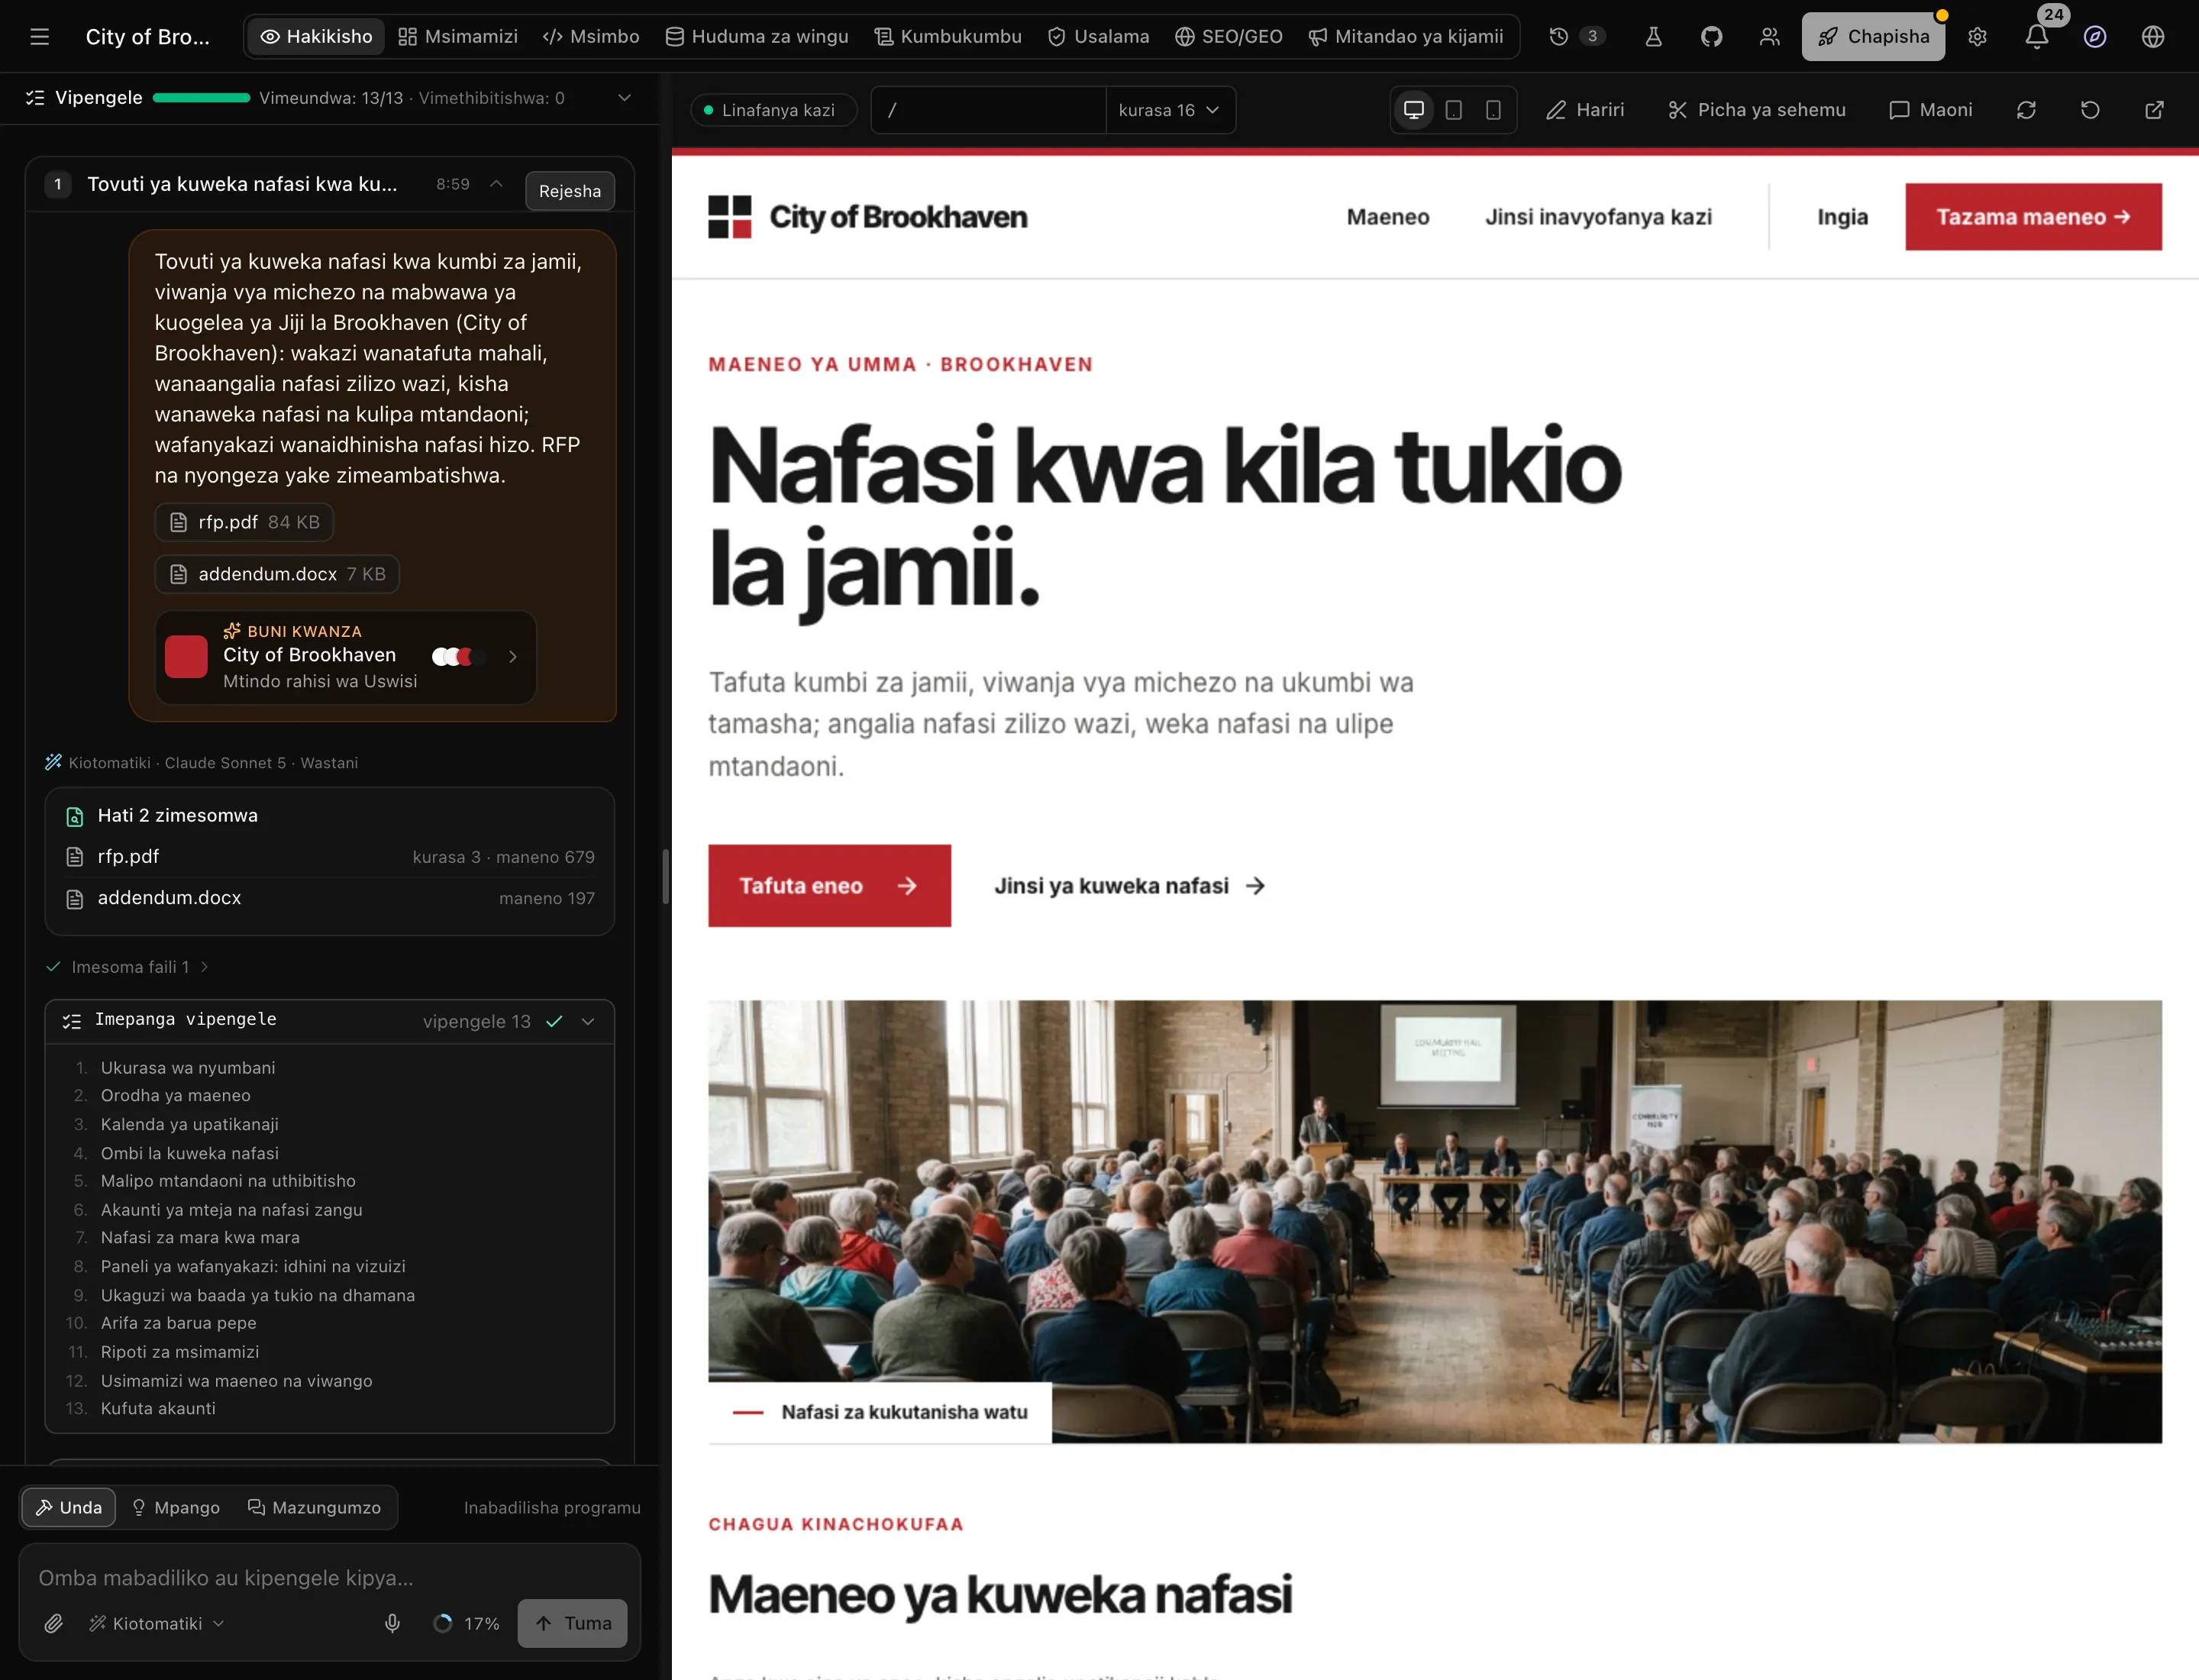Open settings gear icon
The height and width of the screenshot is (1680, 2199).
click(1977, 37)
